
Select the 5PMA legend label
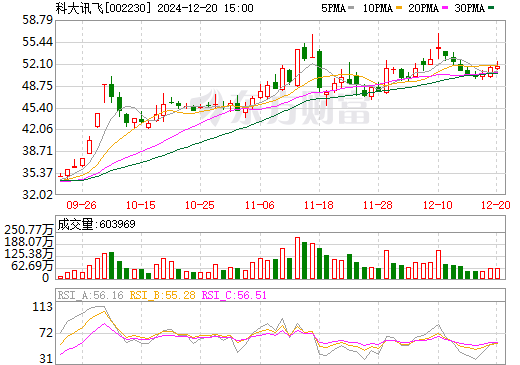[x=333, y=8]
